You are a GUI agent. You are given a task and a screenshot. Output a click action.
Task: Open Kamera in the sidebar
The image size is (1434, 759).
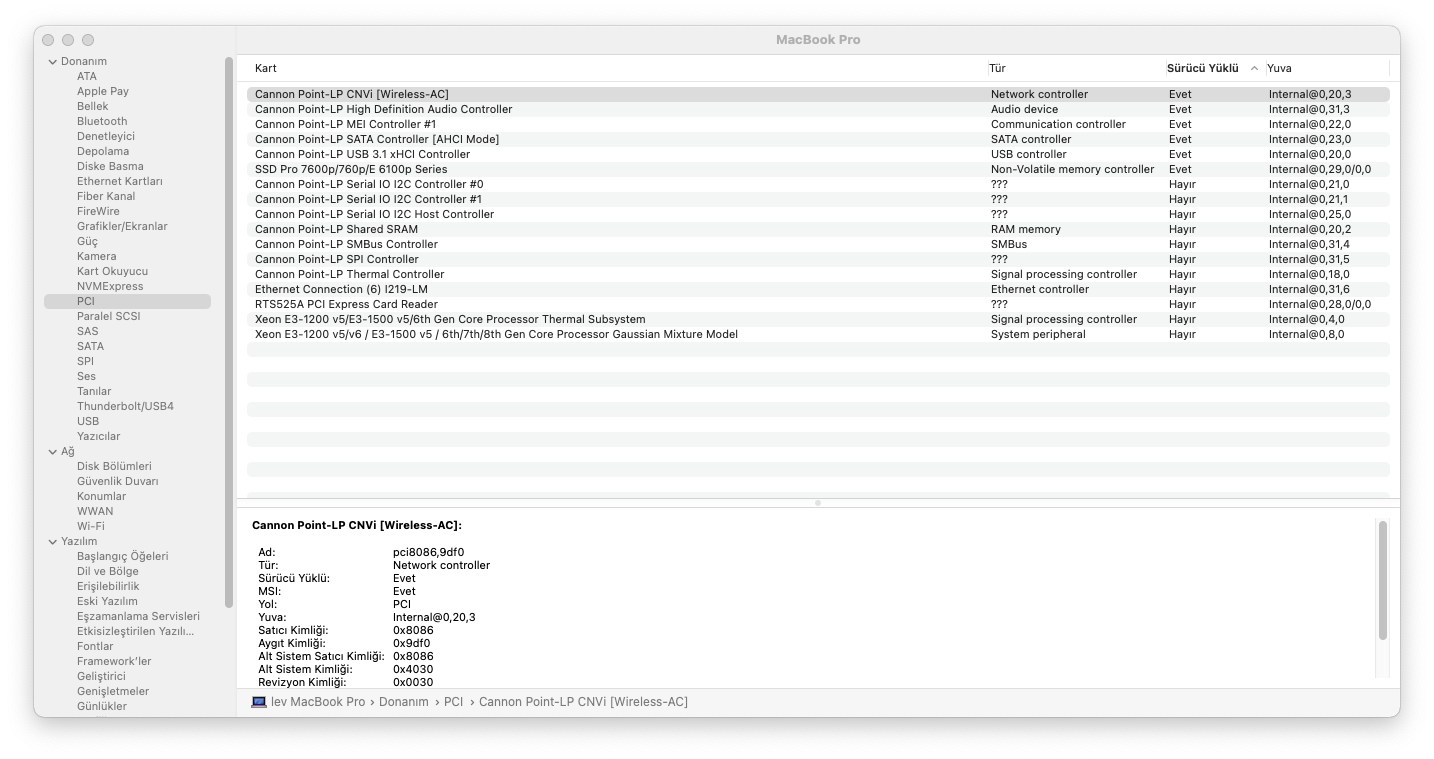(97, 256)
